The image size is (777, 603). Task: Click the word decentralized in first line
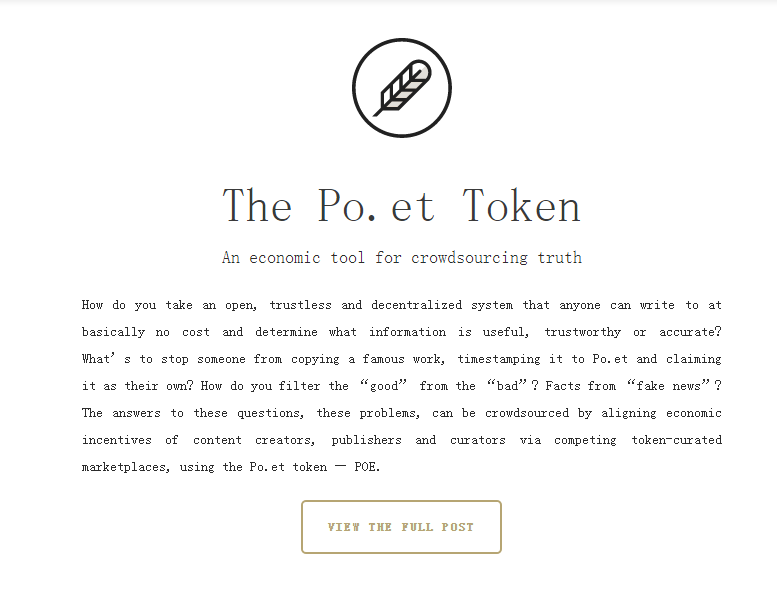[416, 305]
